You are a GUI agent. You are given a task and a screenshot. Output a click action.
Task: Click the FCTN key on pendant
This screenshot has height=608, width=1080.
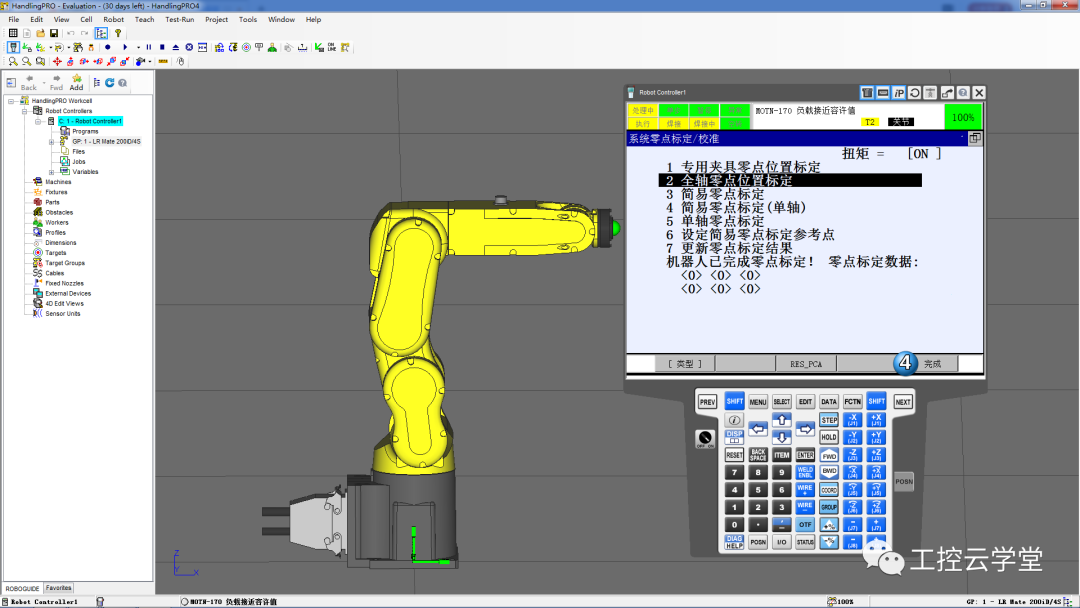(x=852, y=402)
